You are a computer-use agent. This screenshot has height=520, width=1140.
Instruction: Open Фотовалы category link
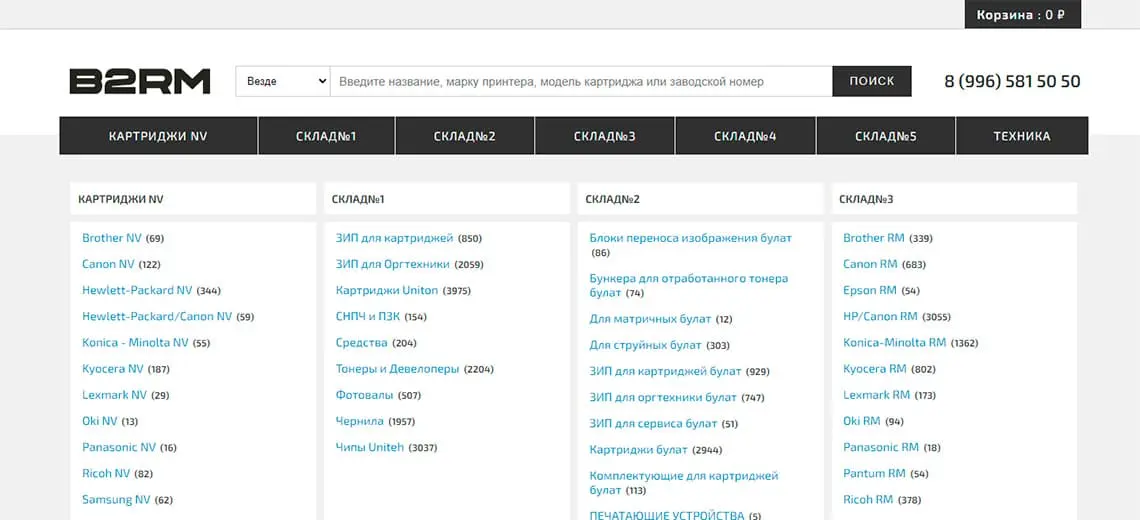tap(364, 395)
